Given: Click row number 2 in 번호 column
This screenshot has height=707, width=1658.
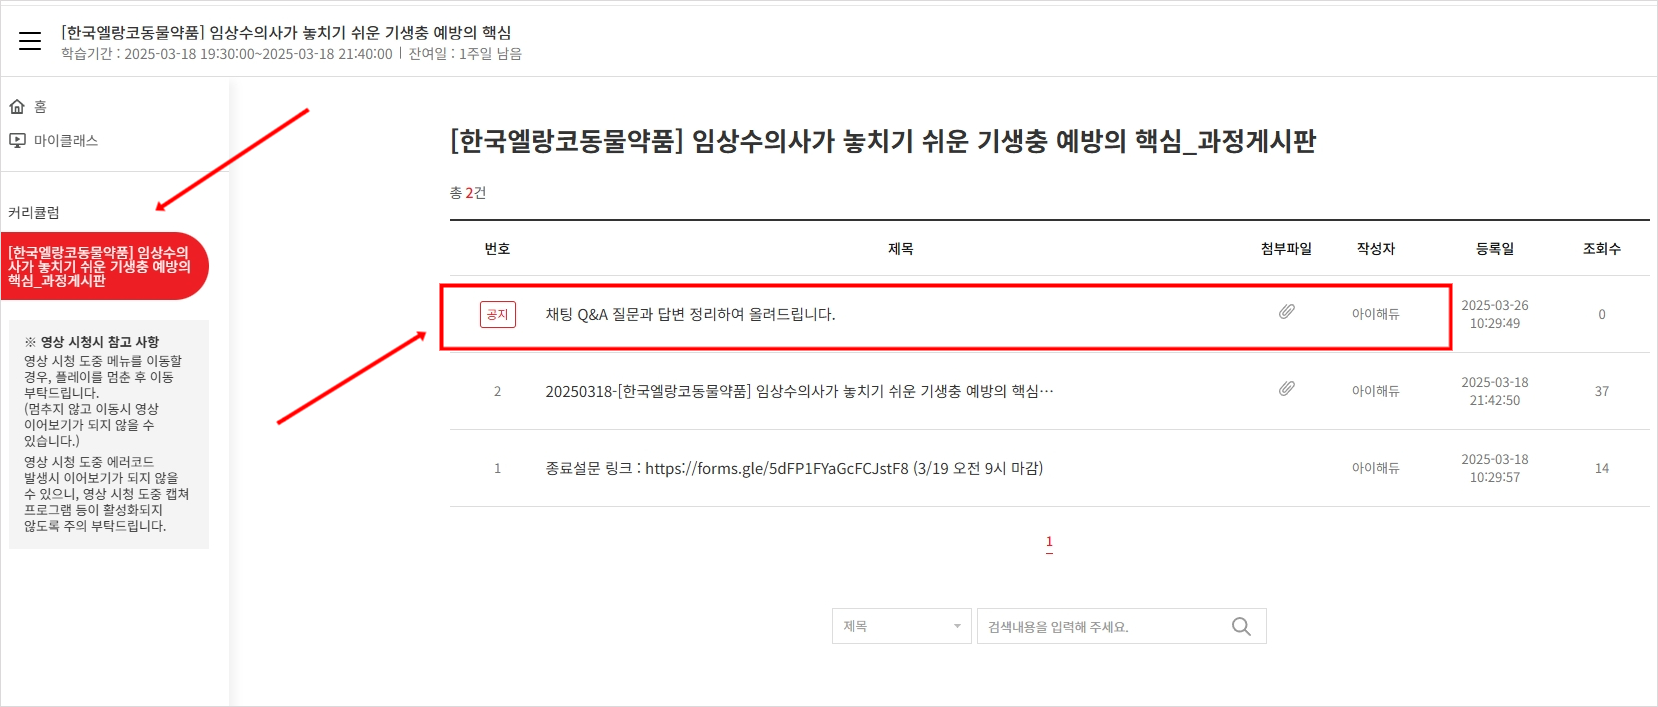Looking at the screenshot, I should [497, 391].
